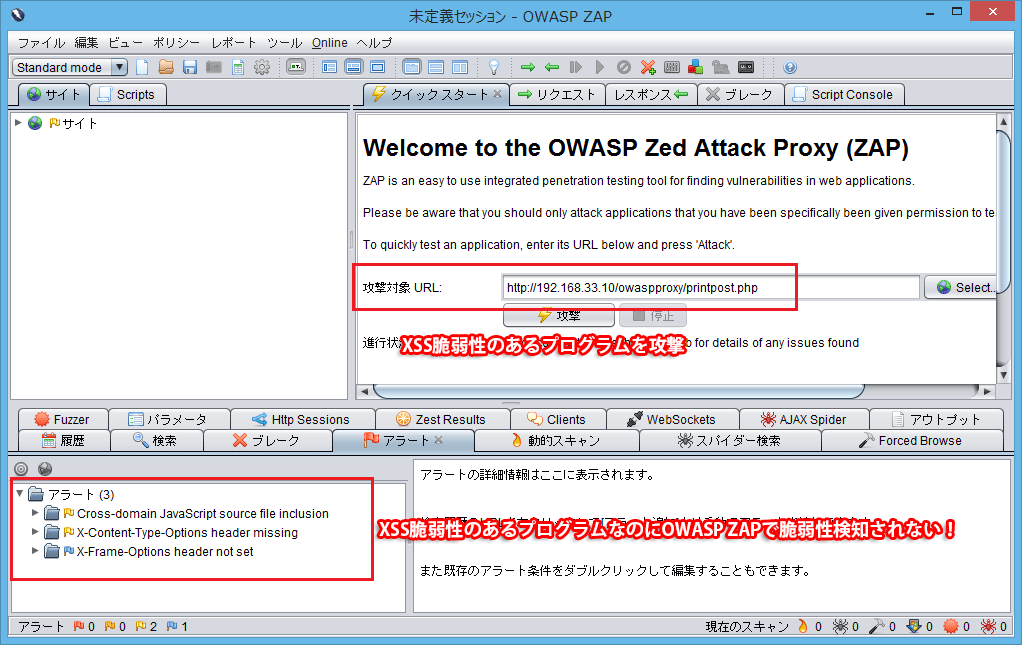Viewport: 1022px width, 645px height.
Task: Collapse the アラート (3) folder
Action: [x=20, y=493]
